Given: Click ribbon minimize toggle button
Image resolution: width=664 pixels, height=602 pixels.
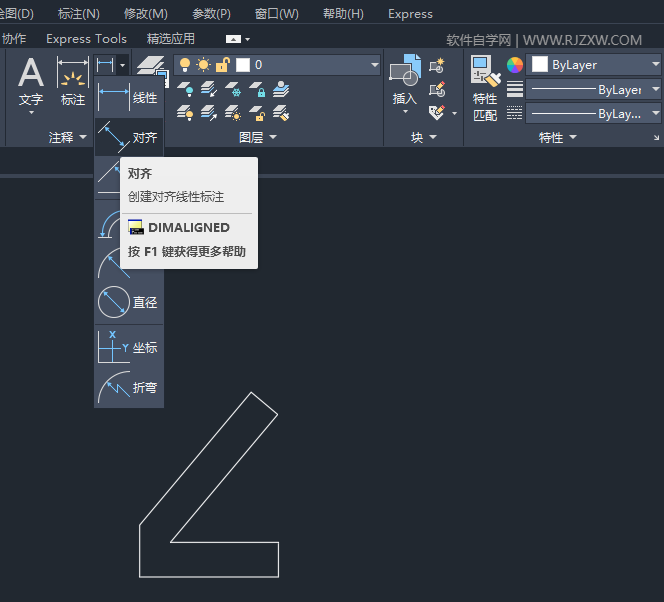Looking at the screenshot, I should pyautogui.click(x=233, y=39).
